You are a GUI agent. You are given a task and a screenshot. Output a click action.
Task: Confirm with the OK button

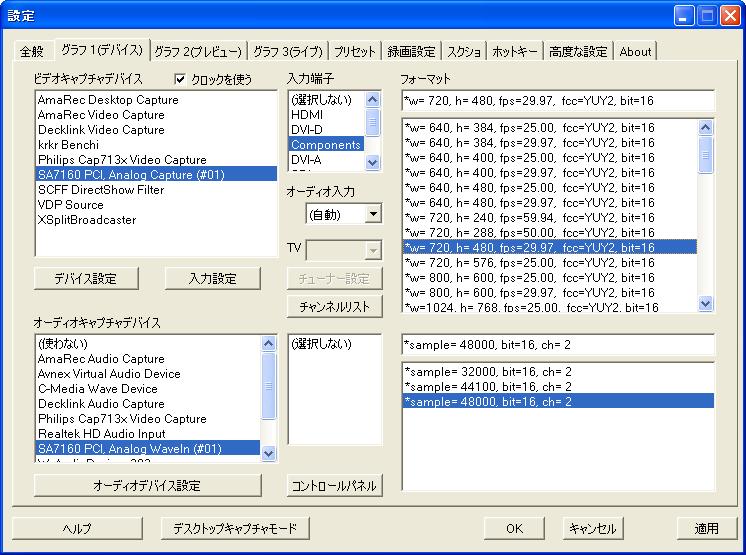point(514,528)
